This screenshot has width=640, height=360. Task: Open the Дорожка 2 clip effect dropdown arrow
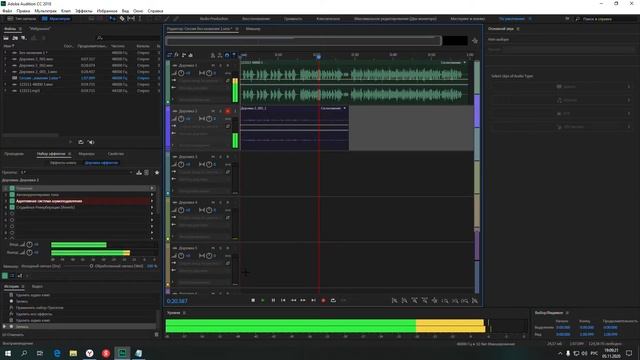click(345, 108)
